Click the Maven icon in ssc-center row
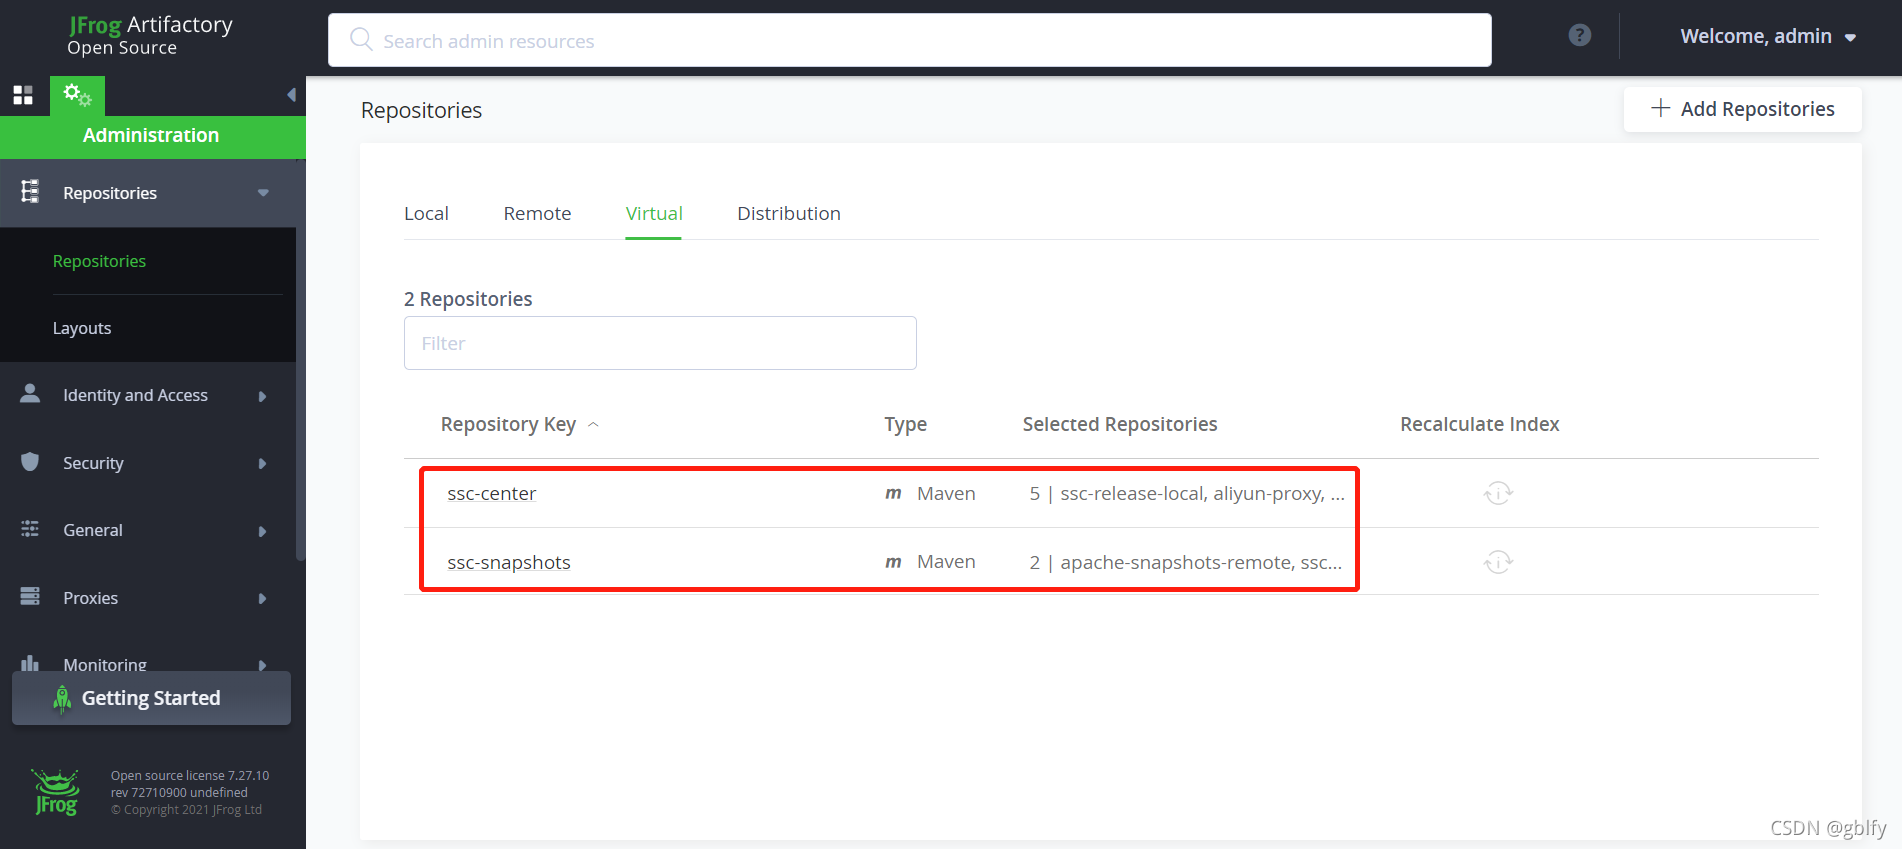This screenshot has height=849, width=1902. [893, 494]
